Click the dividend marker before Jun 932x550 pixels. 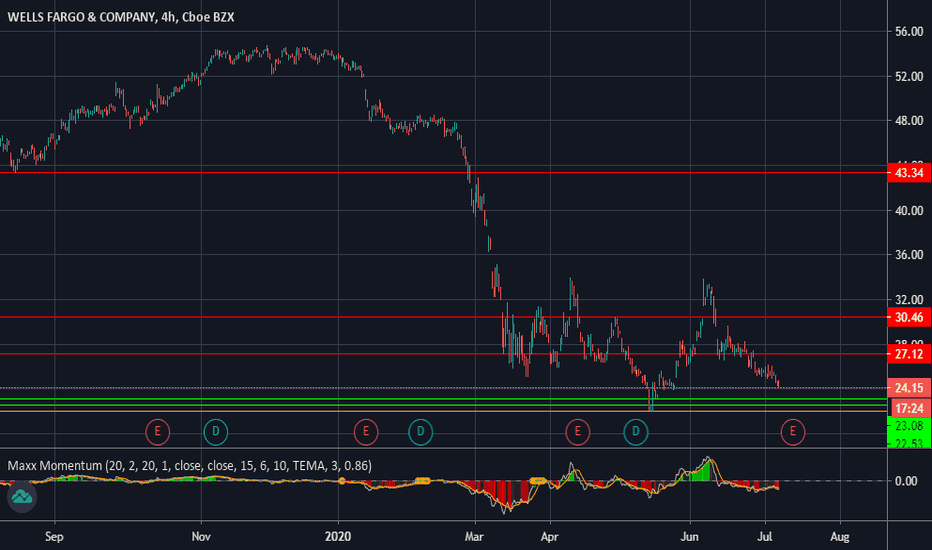635,432
